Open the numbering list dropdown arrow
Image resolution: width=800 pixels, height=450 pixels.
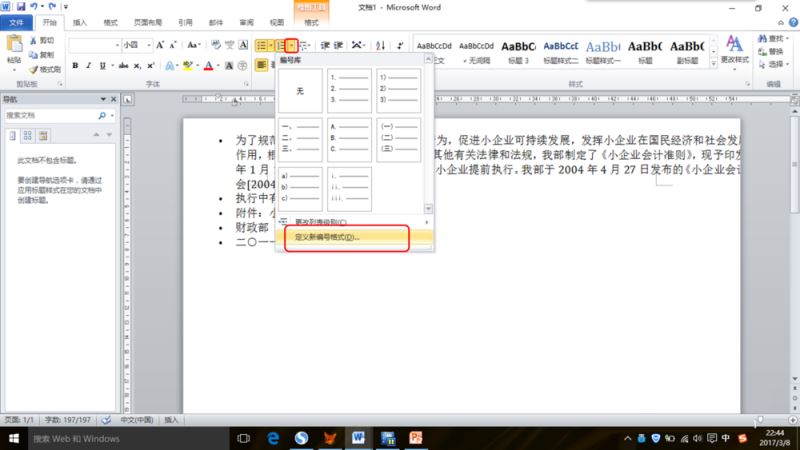291,45
